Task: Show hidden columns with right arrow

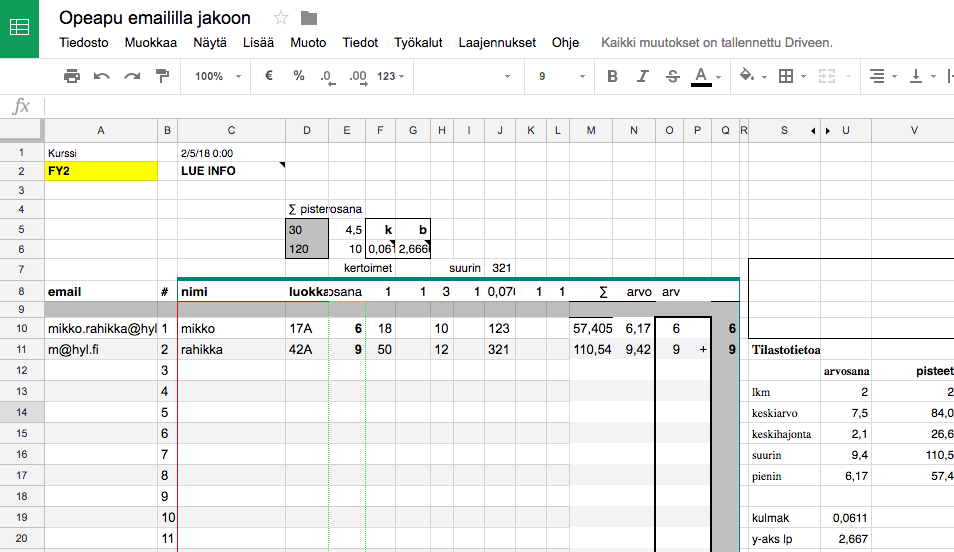Action: (828, 131)
